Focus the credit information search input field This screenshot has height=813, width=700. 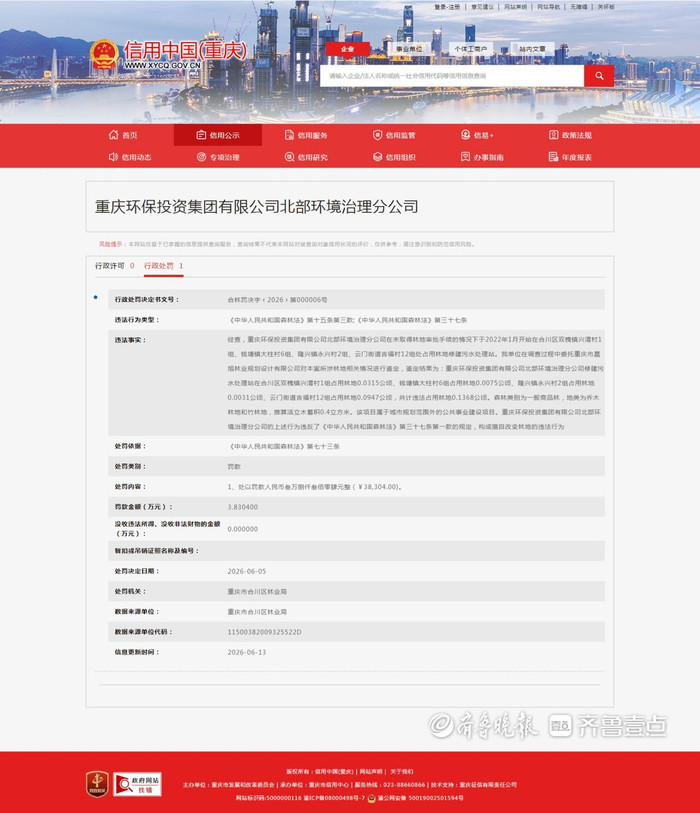tap(452, 76)
